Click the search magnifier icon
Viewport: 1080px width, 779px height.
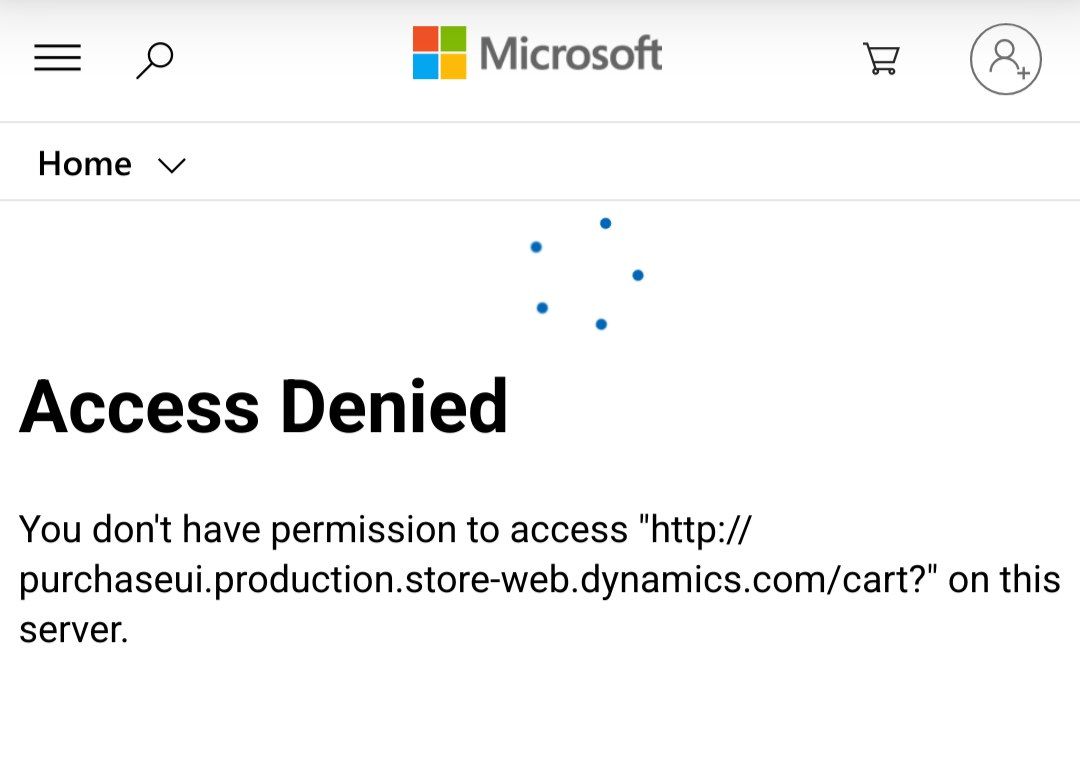click(155, 60)
